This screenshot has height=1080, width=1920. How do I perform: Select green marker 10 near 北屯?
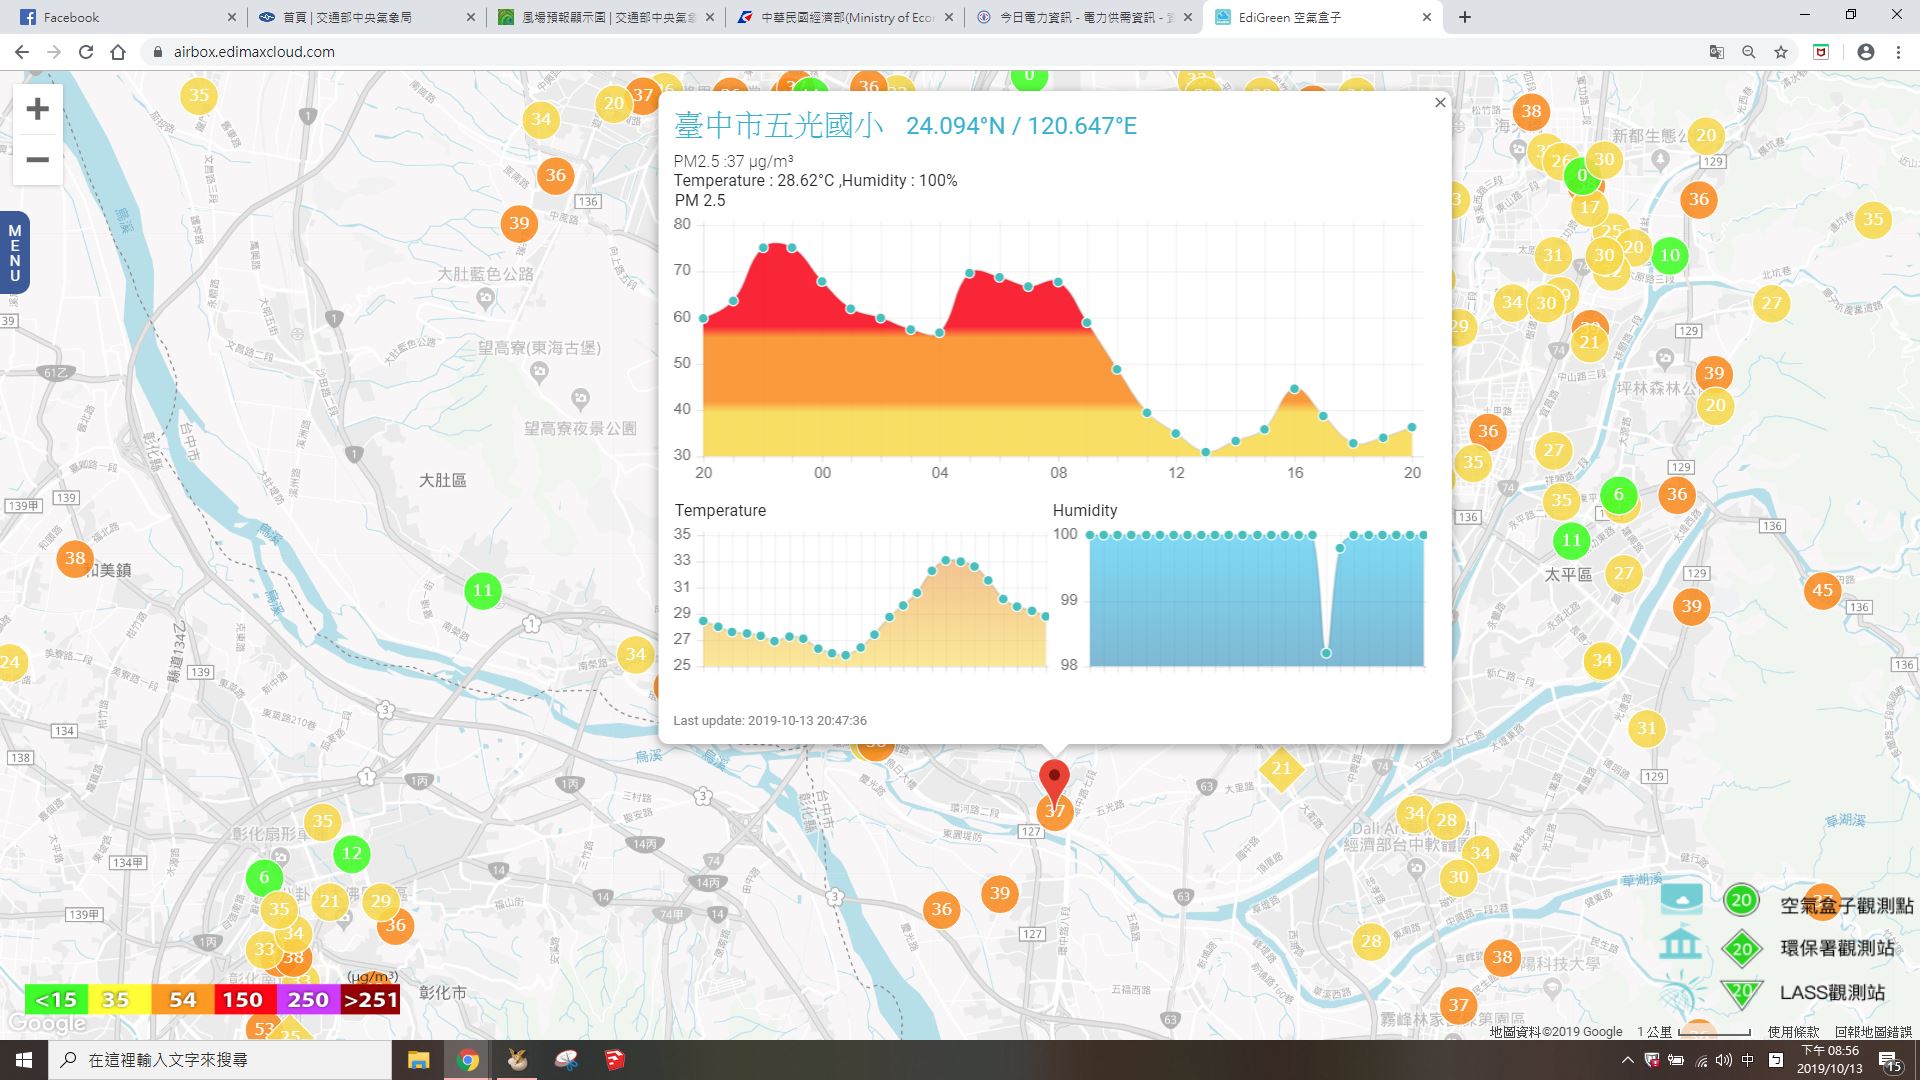1669,255
